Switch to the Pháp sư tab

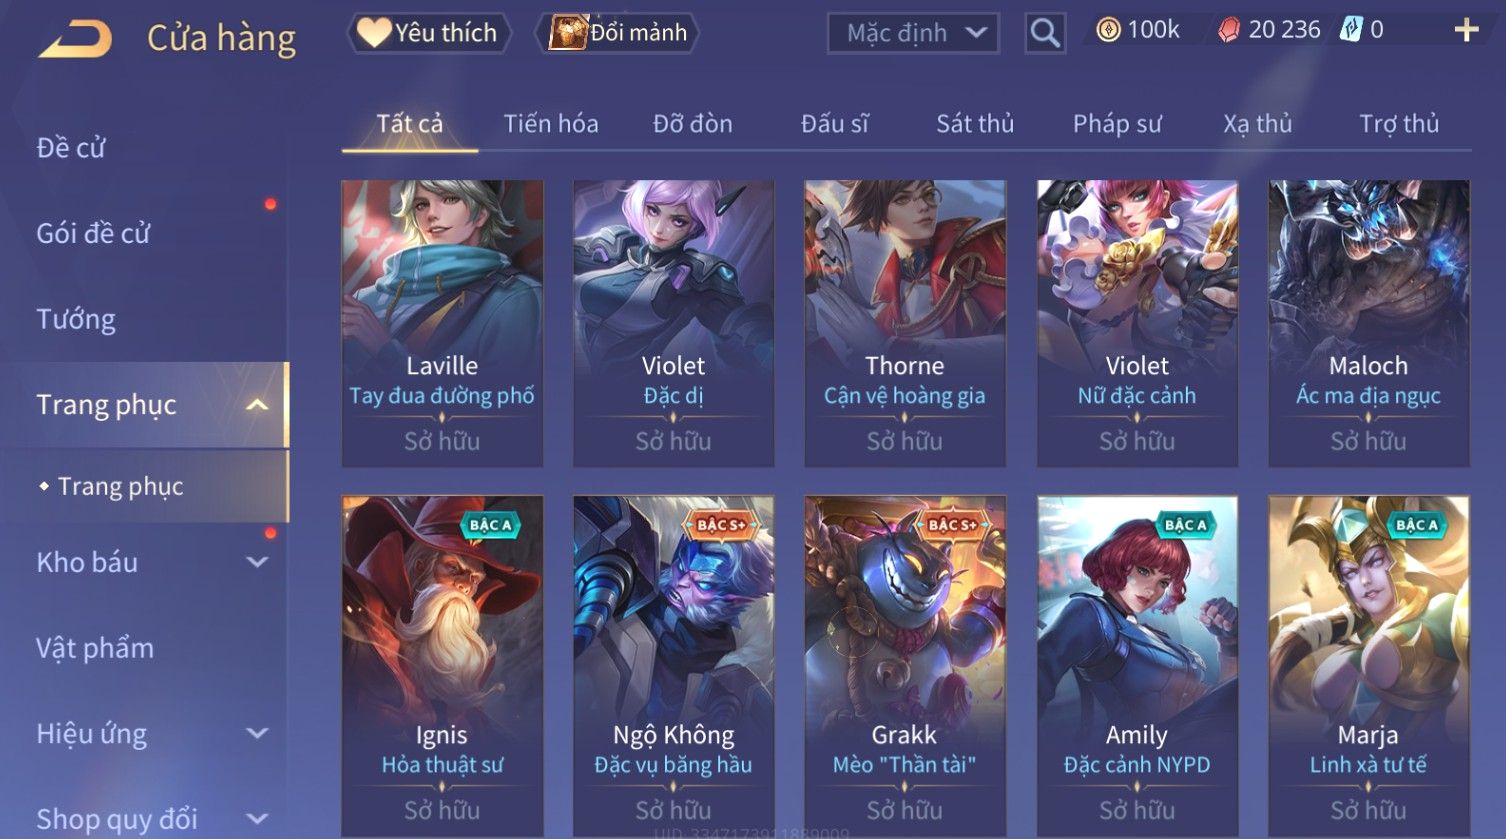coord(1117,124)
